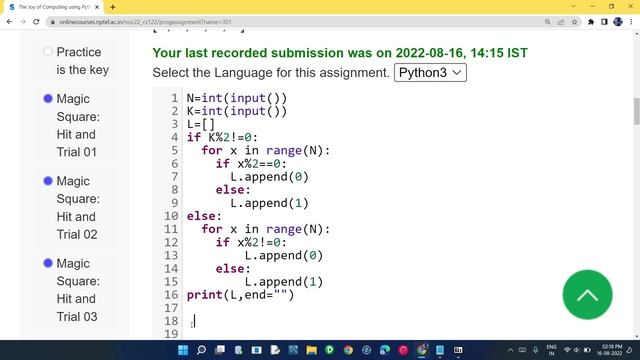Open Windows Start menu

click(183, 350)
